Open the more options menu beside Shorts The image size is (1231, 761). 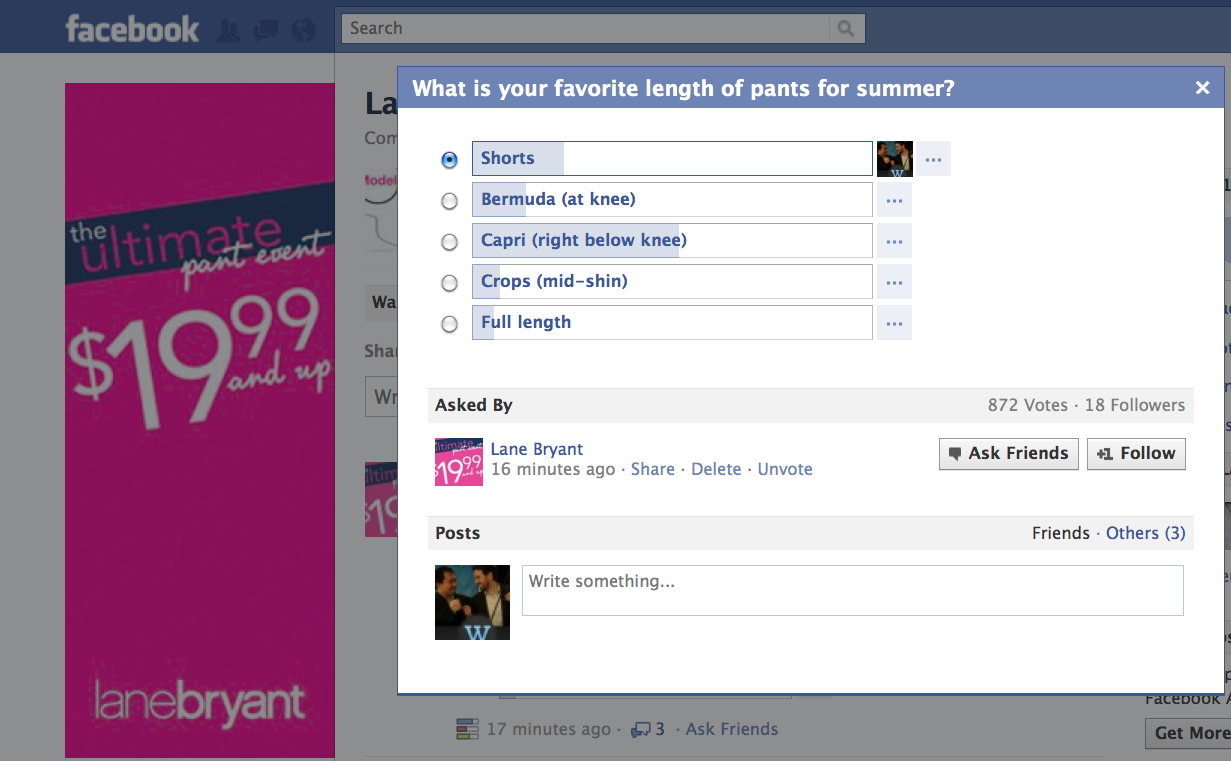point(933,159)
